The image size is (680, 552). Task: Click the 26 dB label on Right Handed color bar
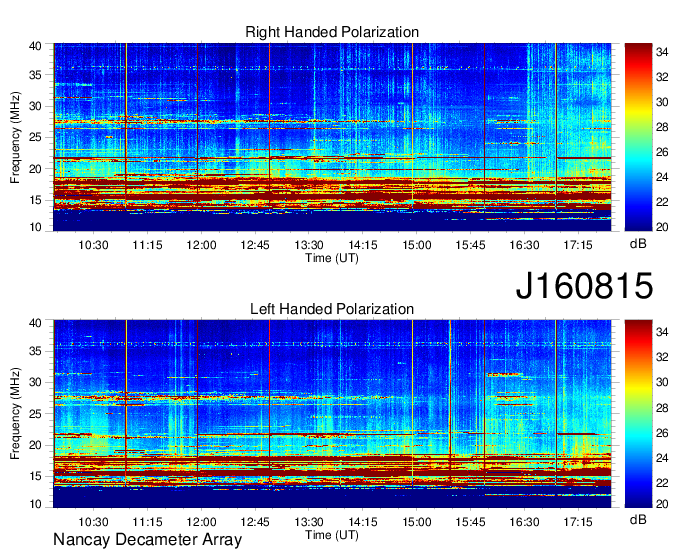pos(662,152)
